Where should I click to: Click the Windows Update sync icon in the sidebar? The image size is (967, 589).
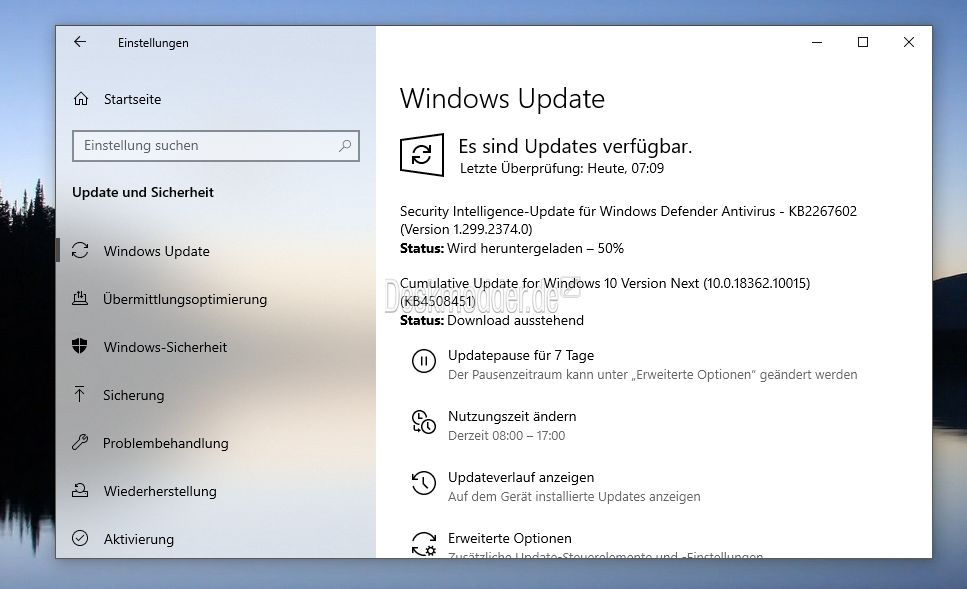pyautogui.click(x=80, y=250)
